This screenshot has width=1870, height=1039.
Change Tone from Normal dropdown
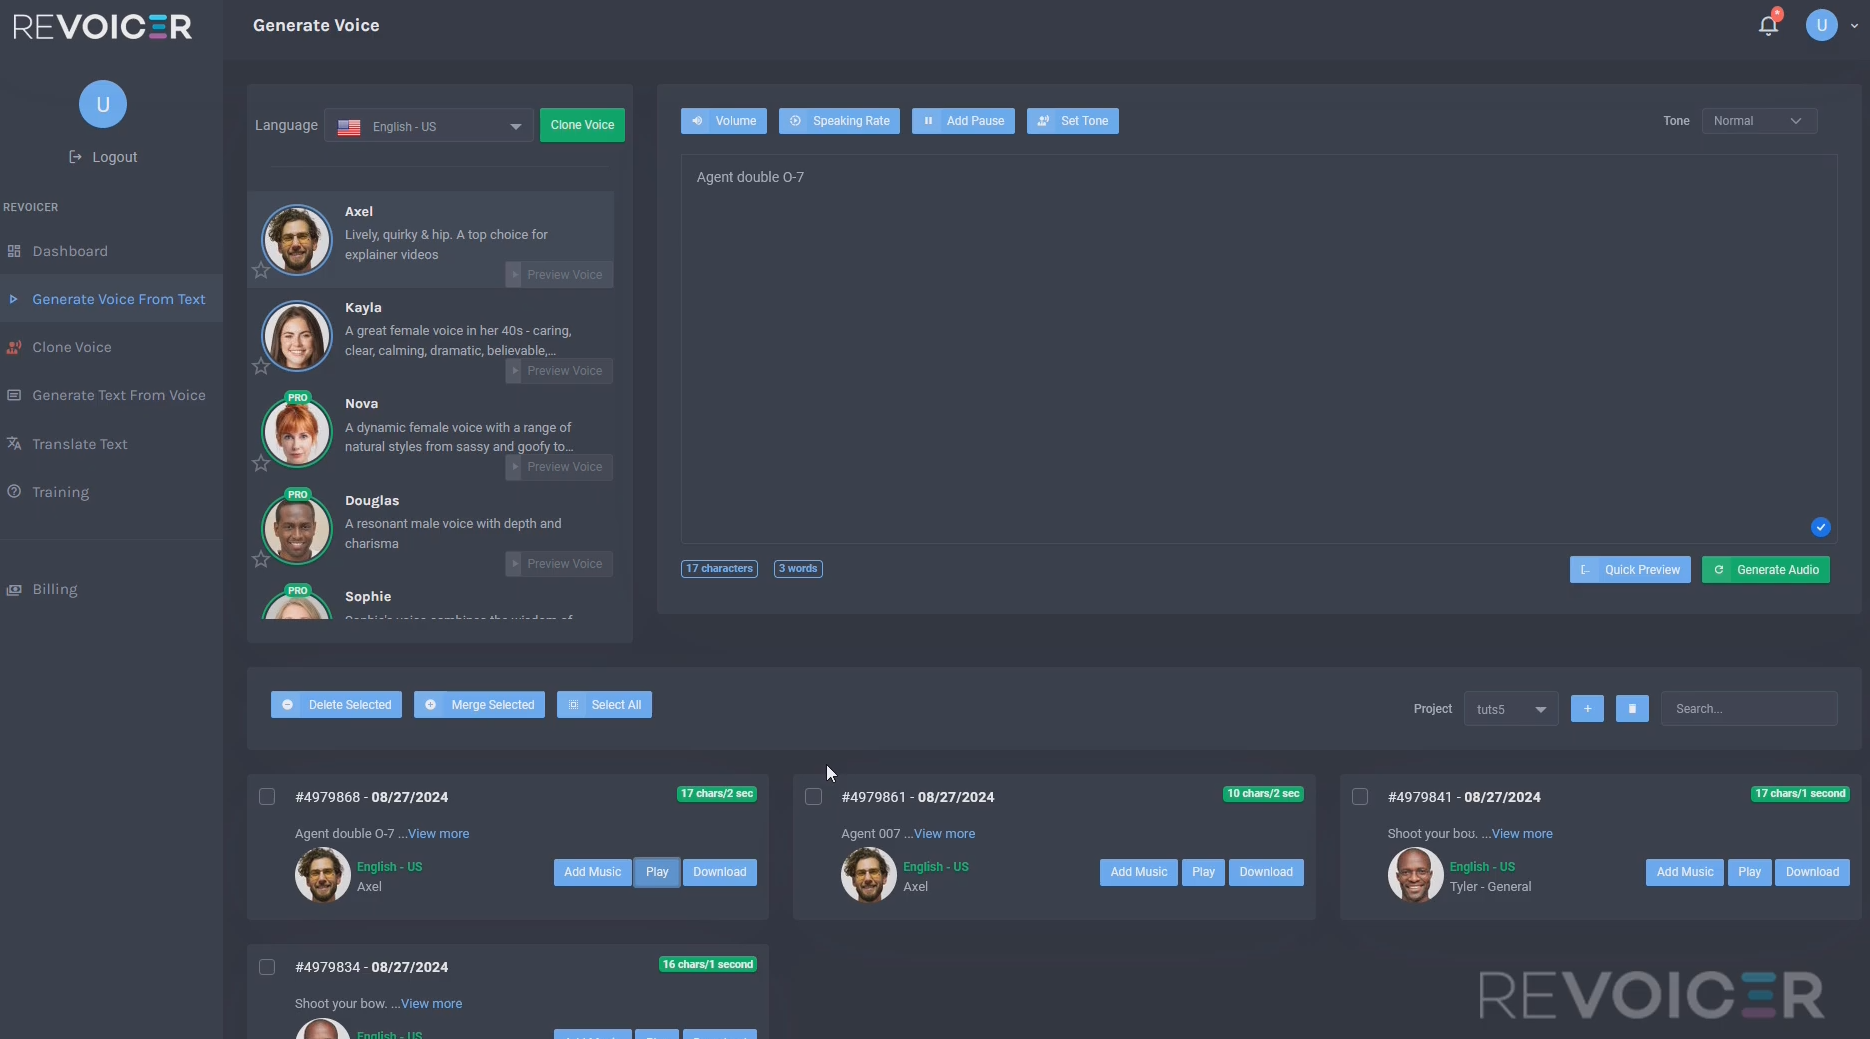[x=1759, y=121]
